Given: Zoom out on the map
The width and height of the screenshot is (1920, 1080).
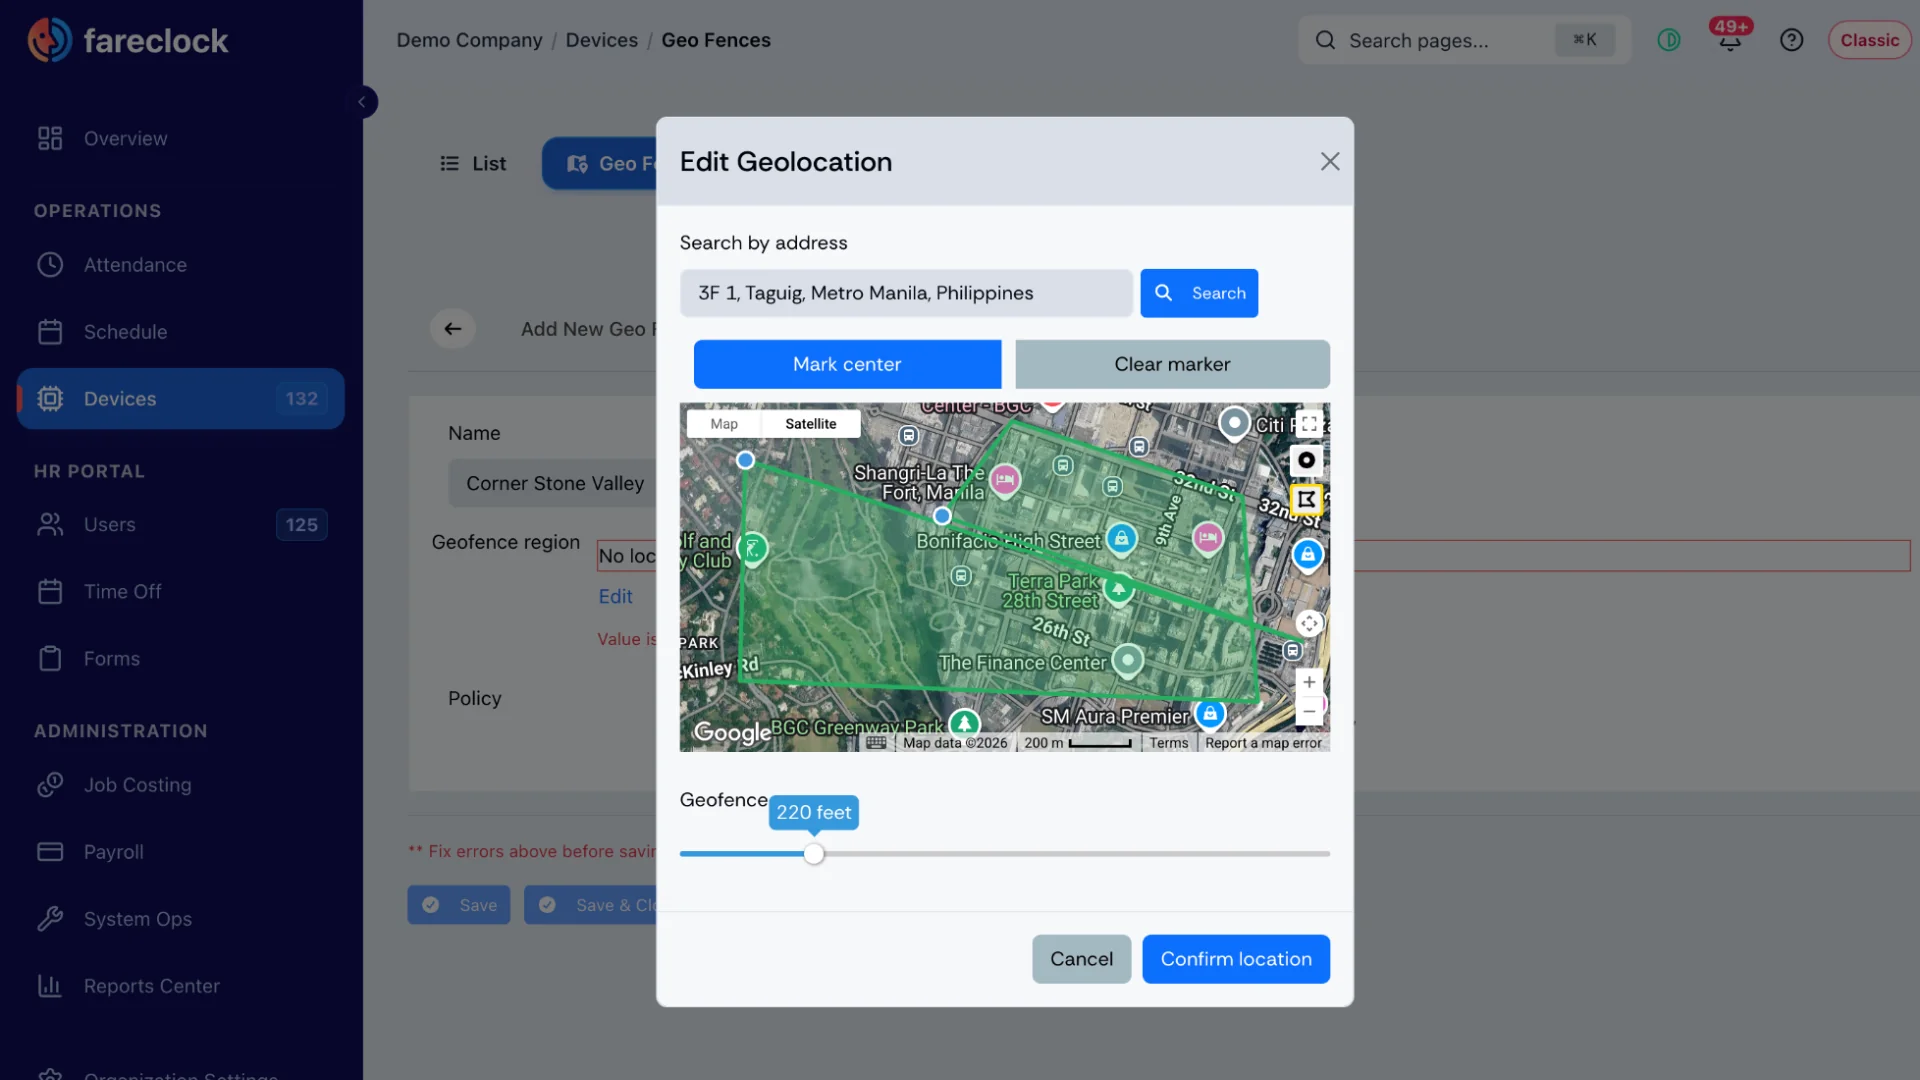Looking at the screenshot, I should coord(1309,711).
